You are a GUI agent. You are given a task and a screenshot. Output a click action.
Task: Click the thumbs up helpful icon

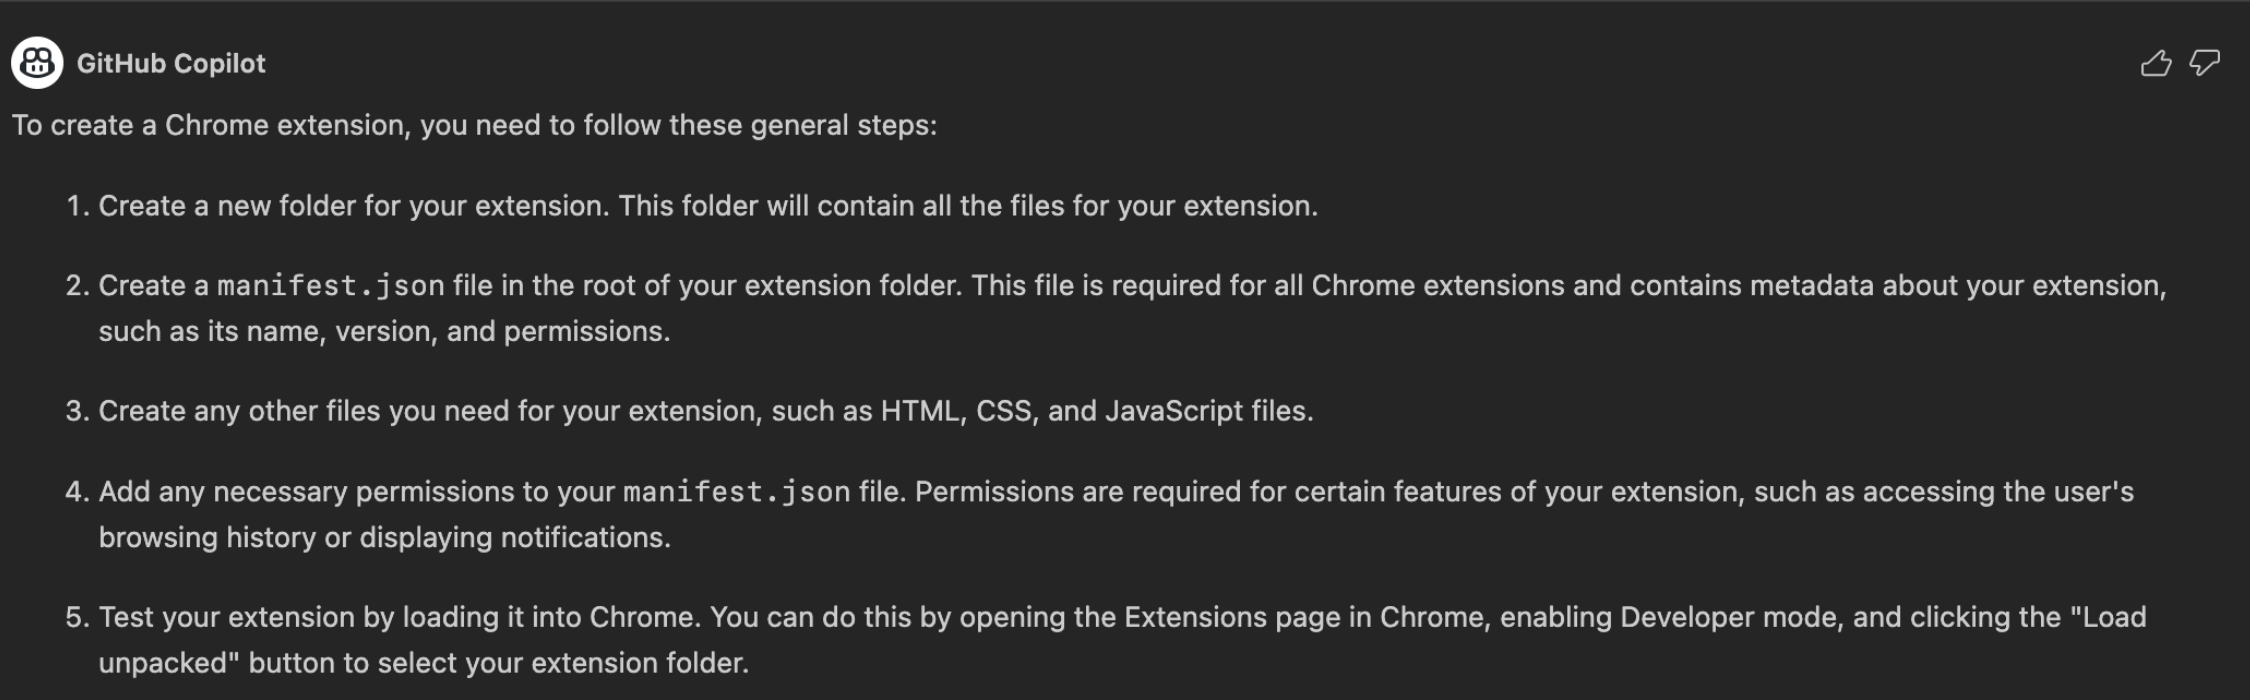[2156, 64]
